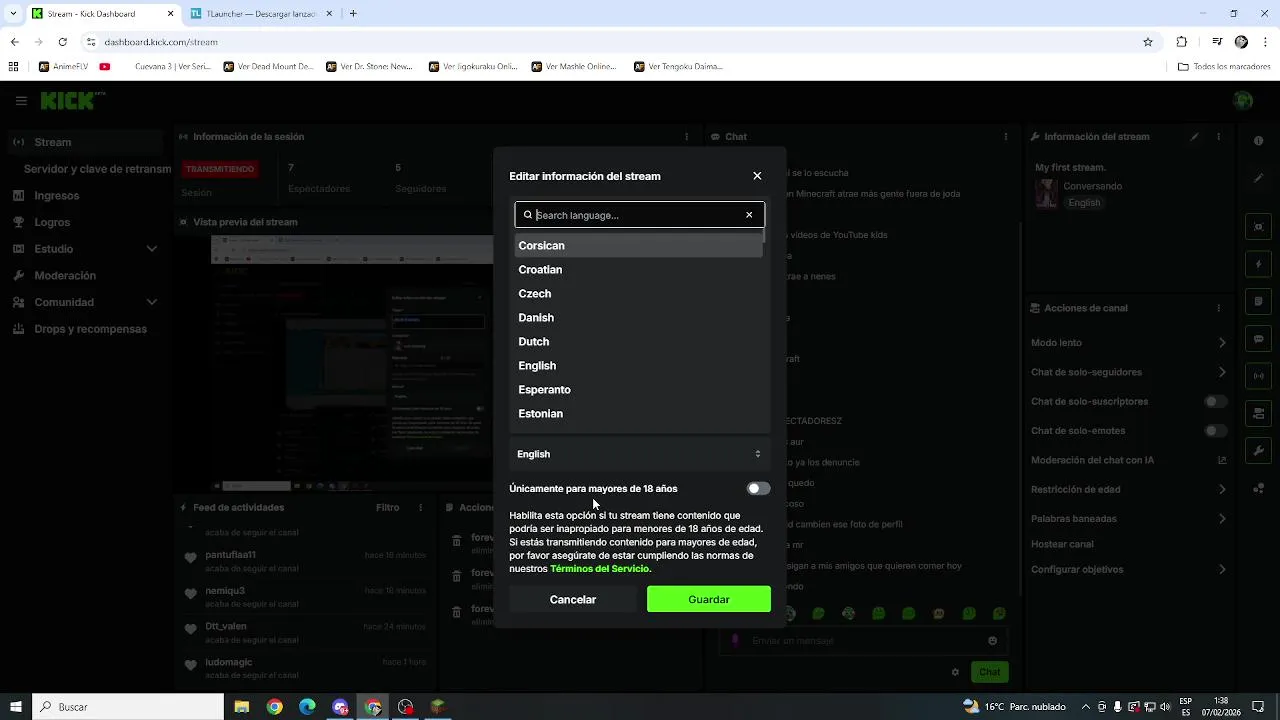Open Moderación del chat con IA
The height and width of the screenshot is (720, 1280).
click(x=1128, y=460)
